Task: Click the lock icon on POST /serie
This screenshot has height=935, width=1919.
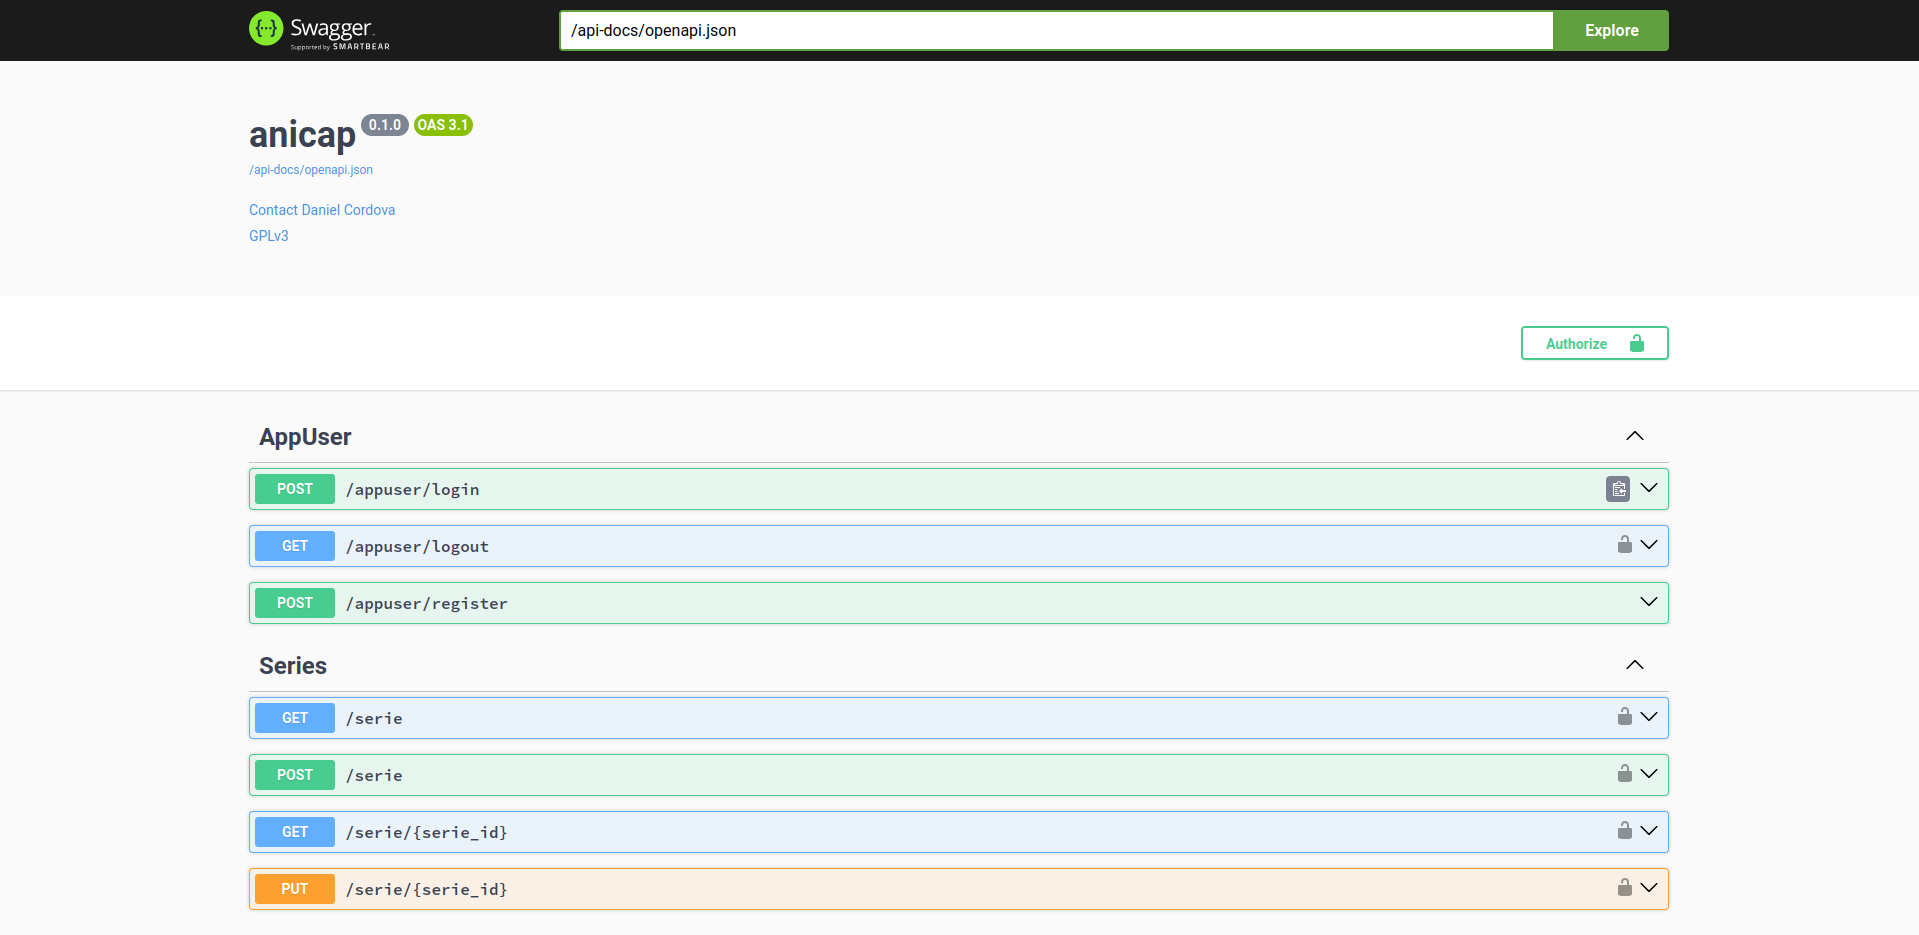Action: 1623,774
